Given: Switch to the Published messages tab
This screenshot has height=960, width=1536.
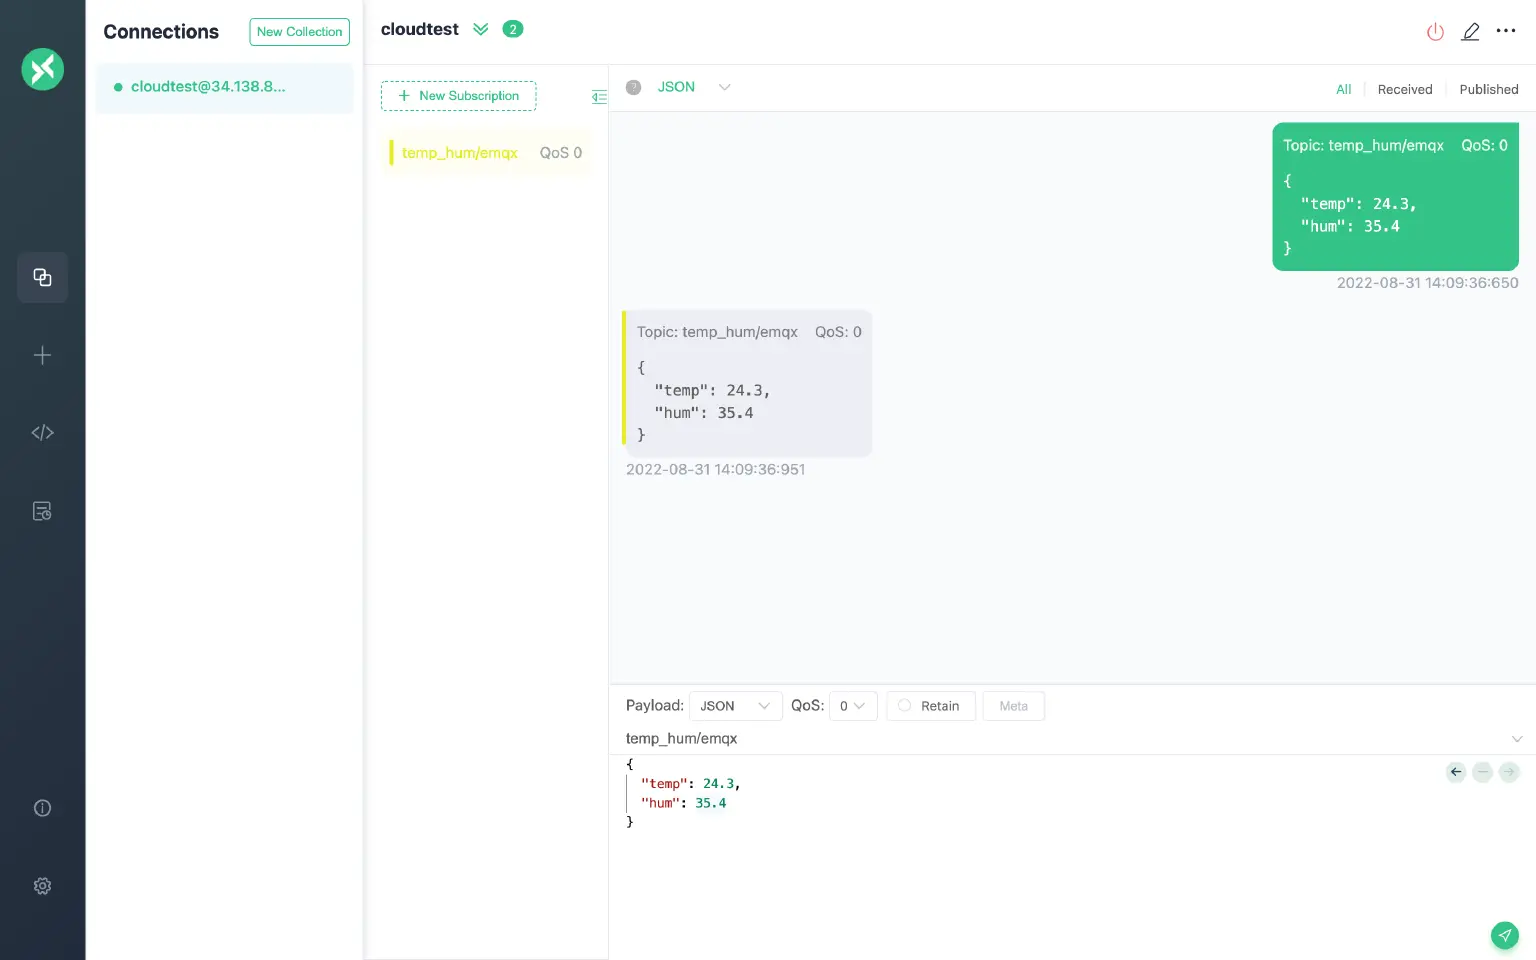Looking at the screenshot, I should [x=1488, y=89].
